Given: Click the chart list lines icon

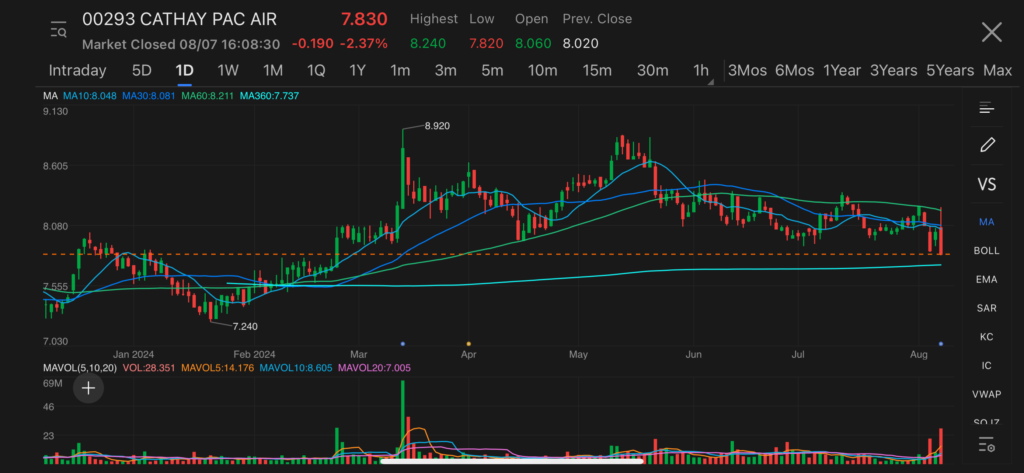Looking at the screenshot, I should coord(987,108).
